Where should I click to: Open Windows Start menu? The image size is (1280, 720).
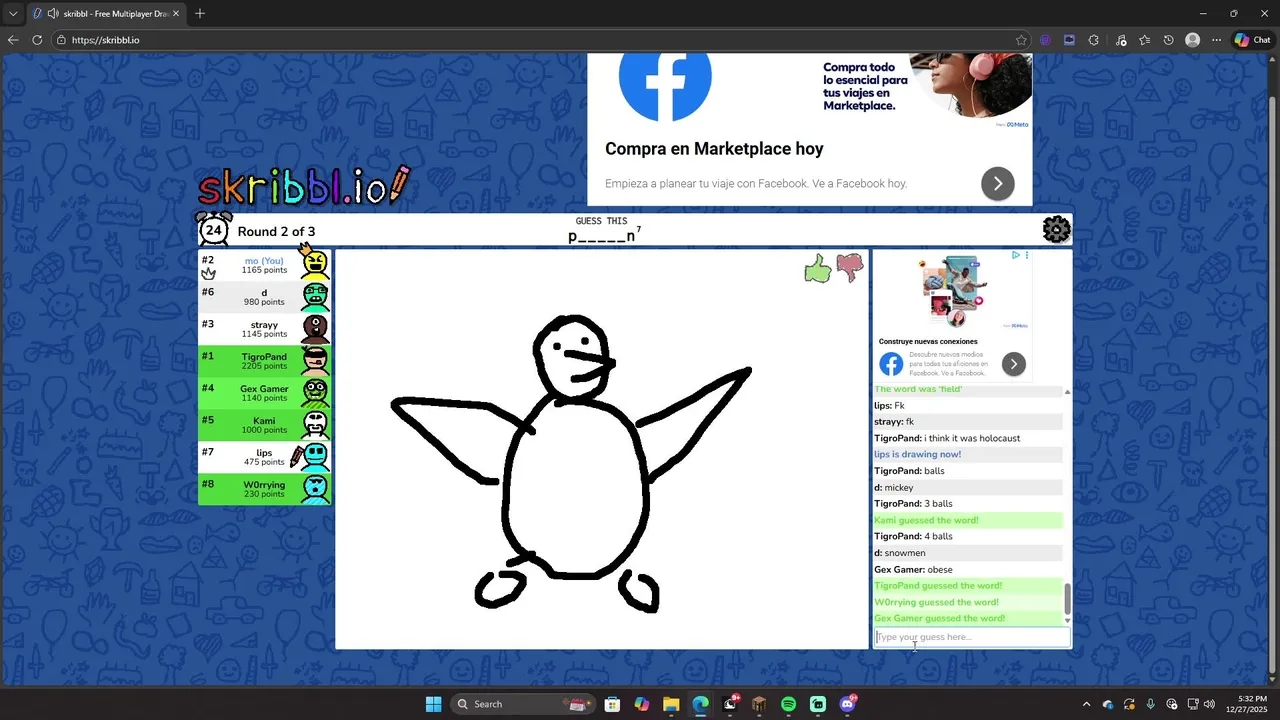click(x=433, y=704)
